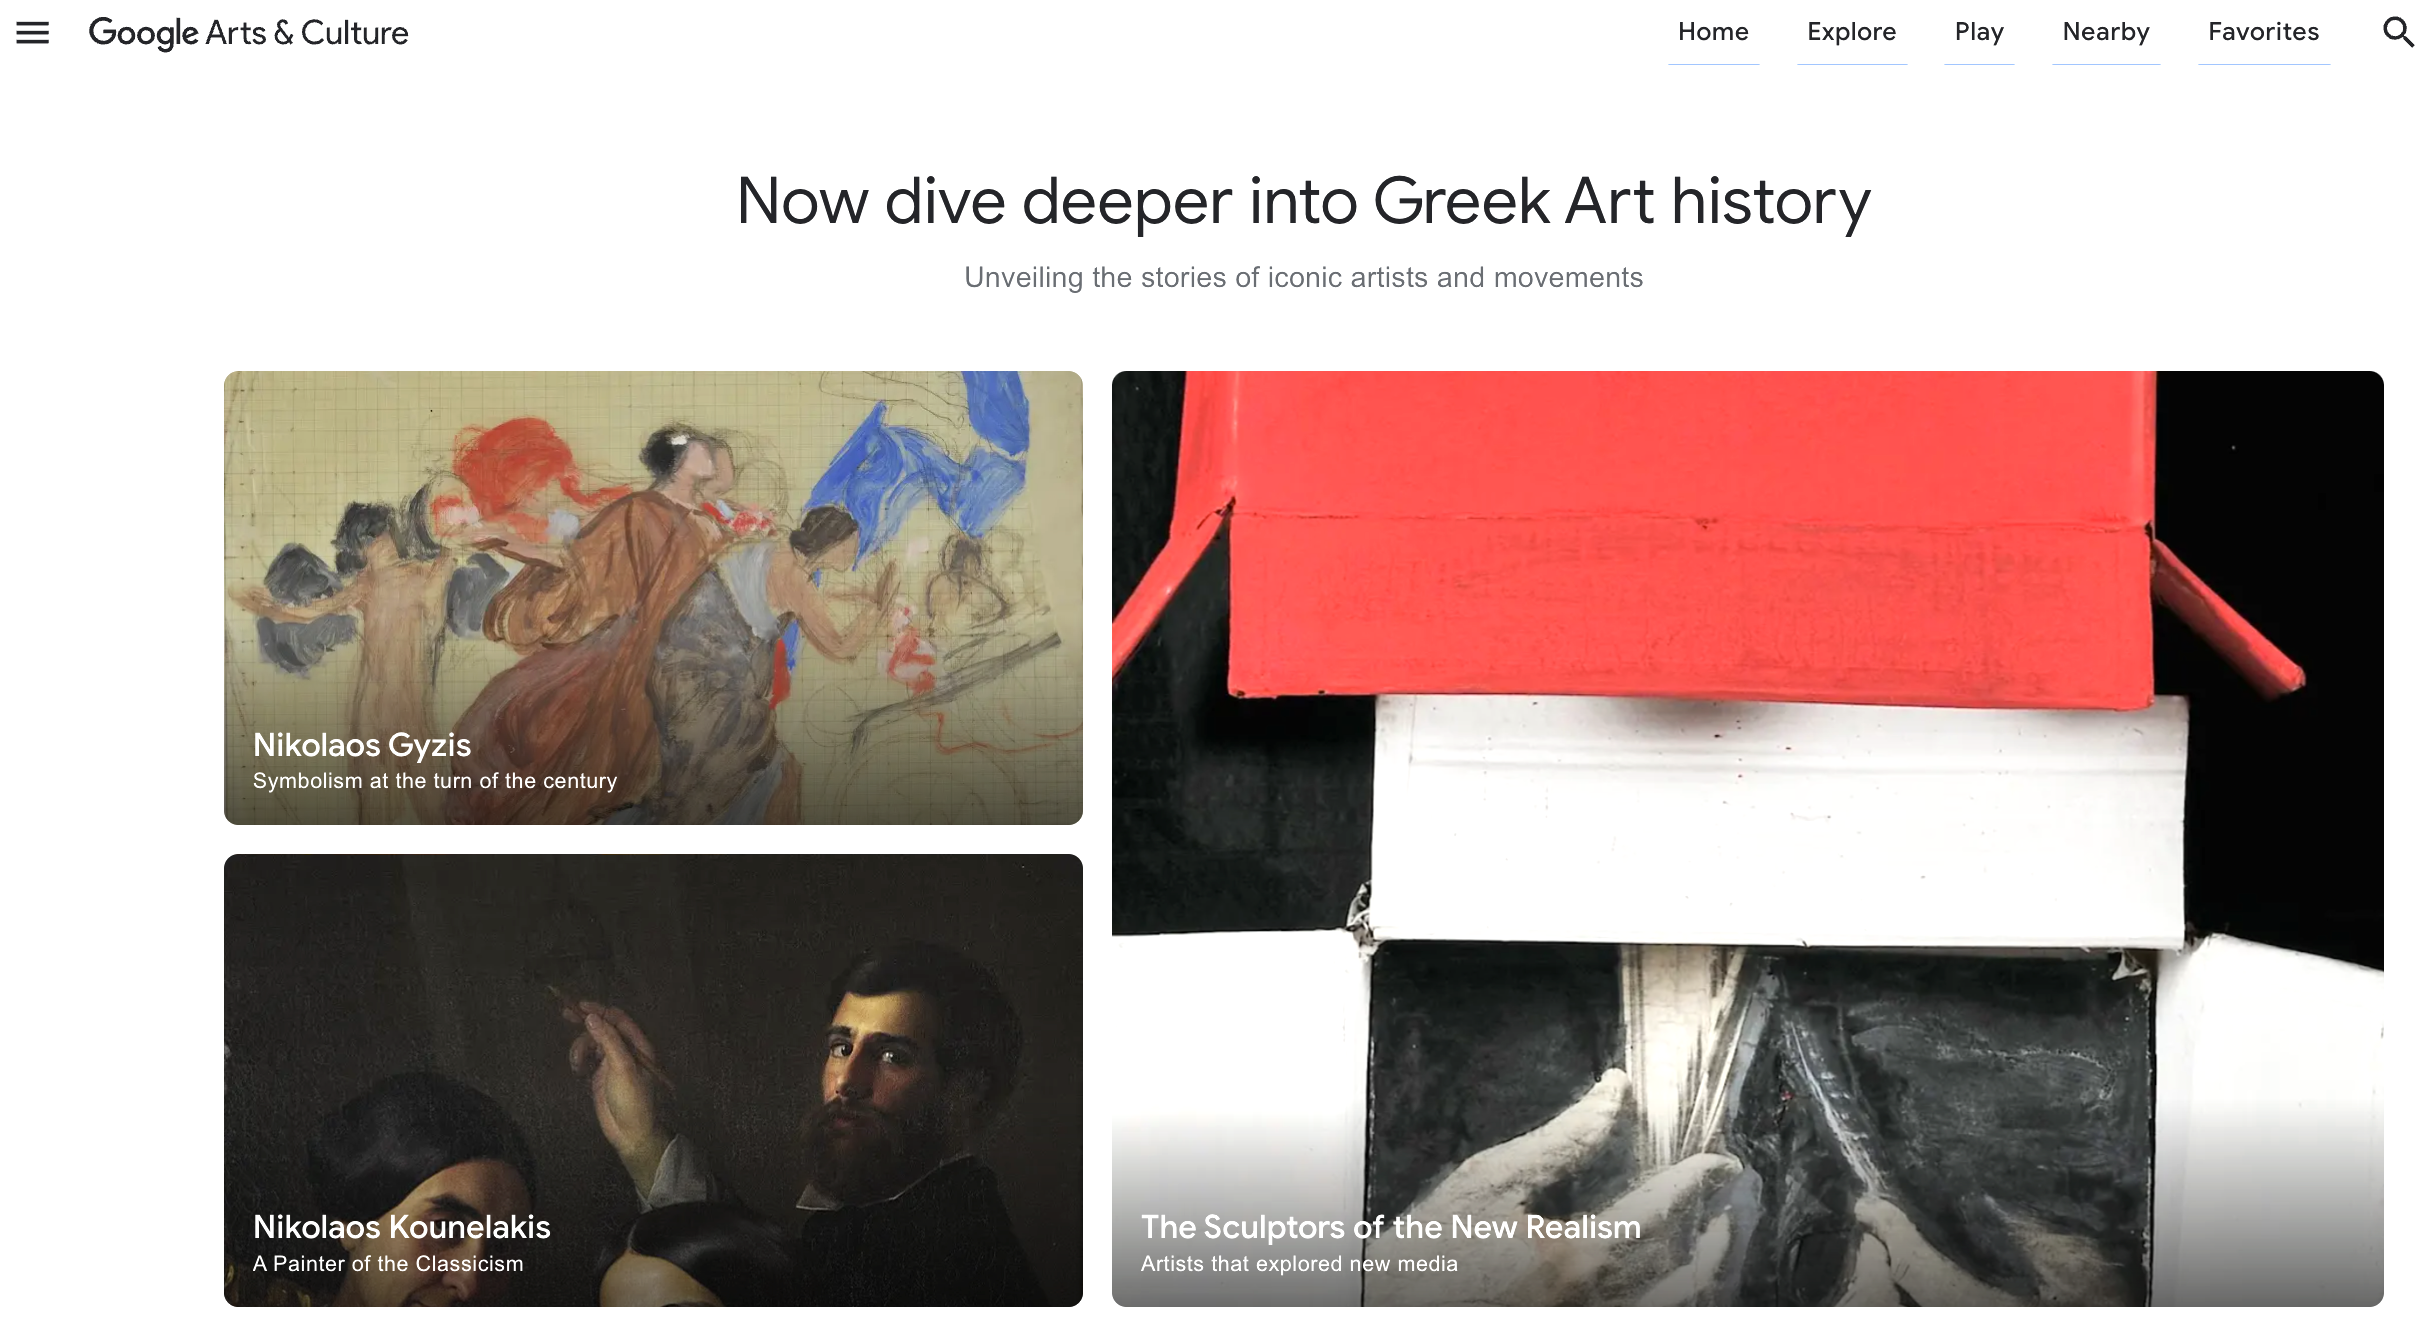The image size is (2424, 1334).
Task: Open the Favorites tab
Action: click(x=2263, y=32)
